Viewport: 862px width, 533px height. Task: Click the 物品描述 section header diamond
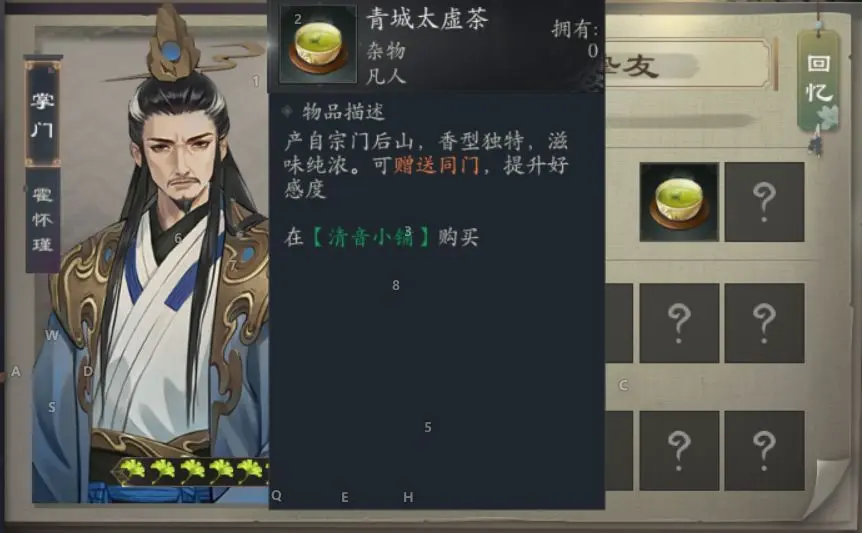[x=286, y=112]
